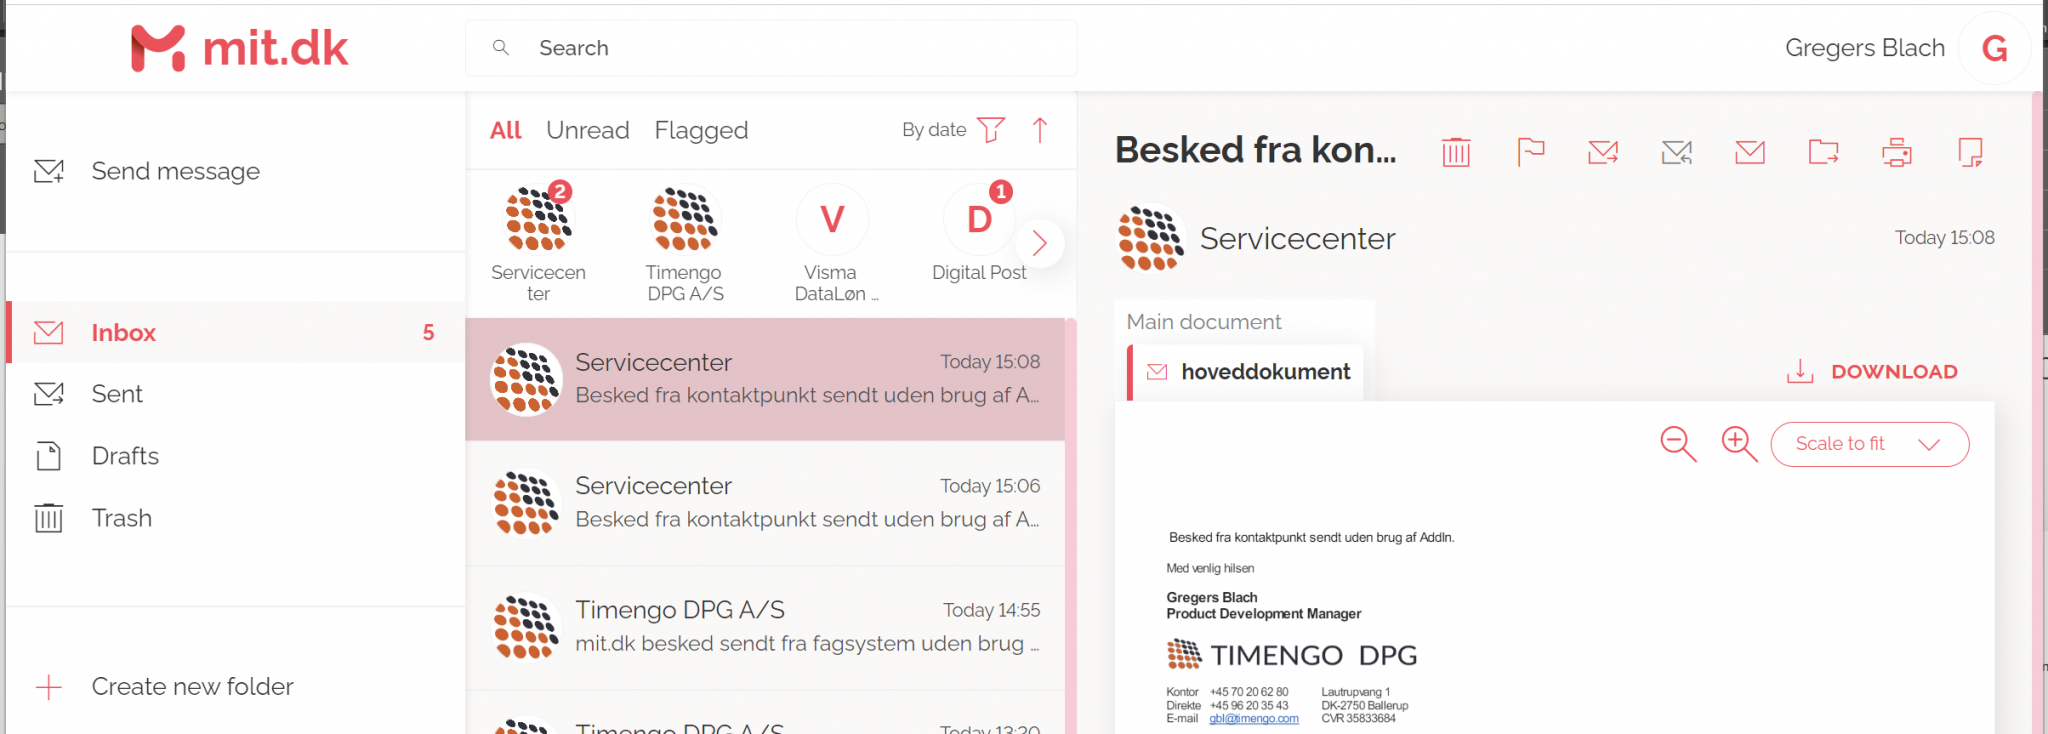Zoom in on the document preview
Screen dimensions: 2048x734
click(x=1739, y=443)
